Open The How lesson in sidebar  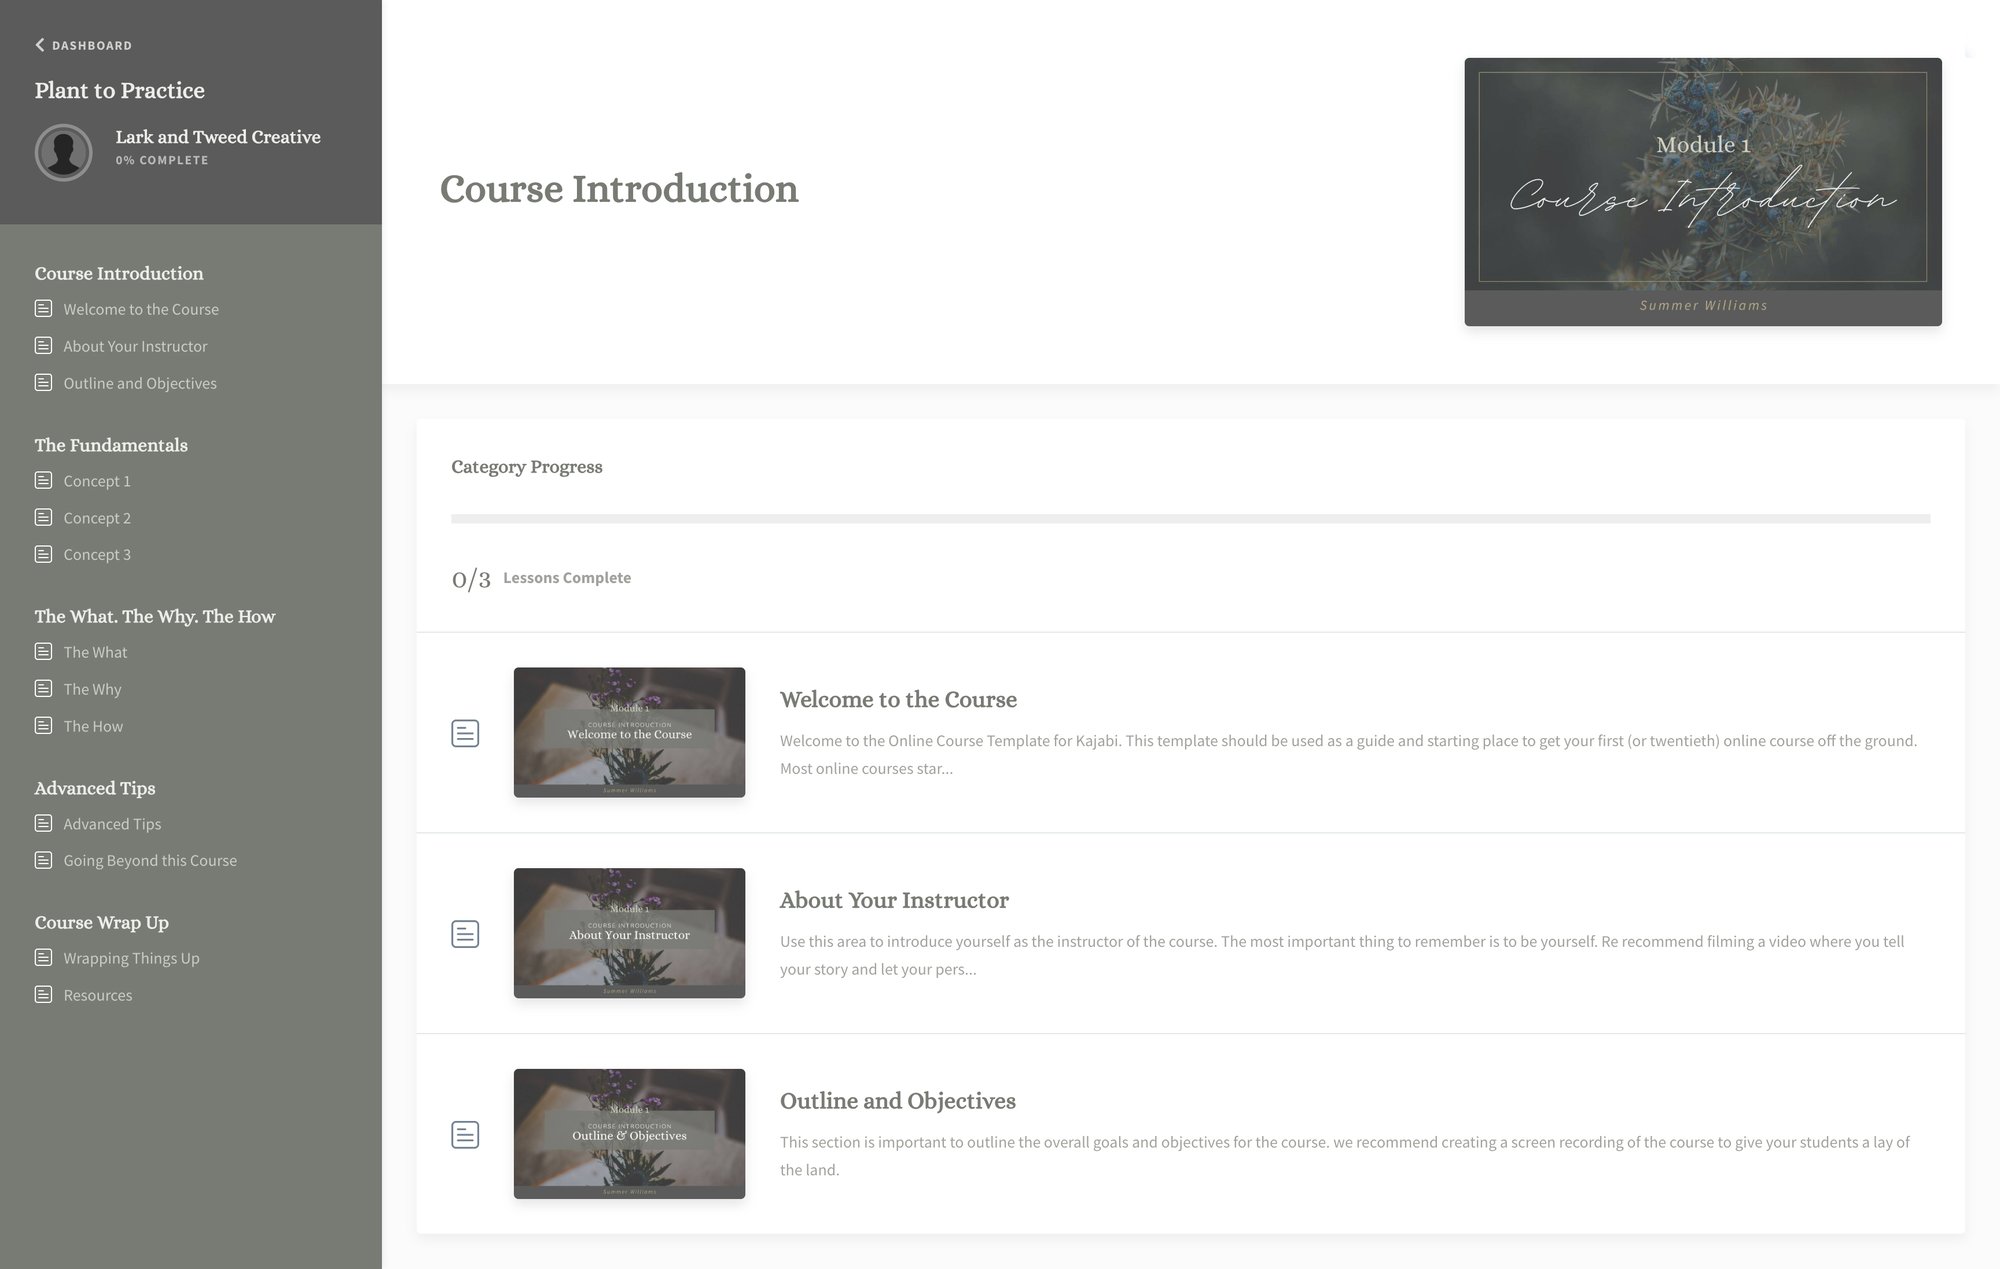(93, 726)
